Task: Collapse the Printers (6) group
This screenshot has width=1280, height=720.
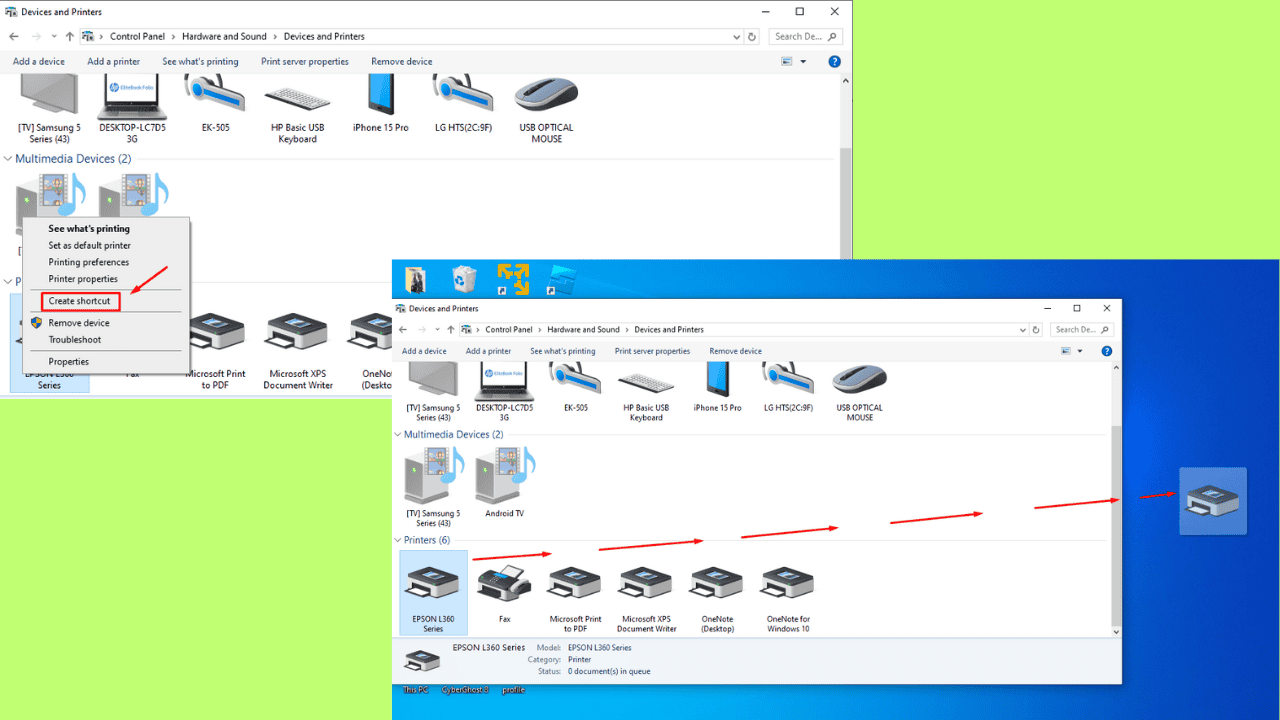Action: point(398,540)
